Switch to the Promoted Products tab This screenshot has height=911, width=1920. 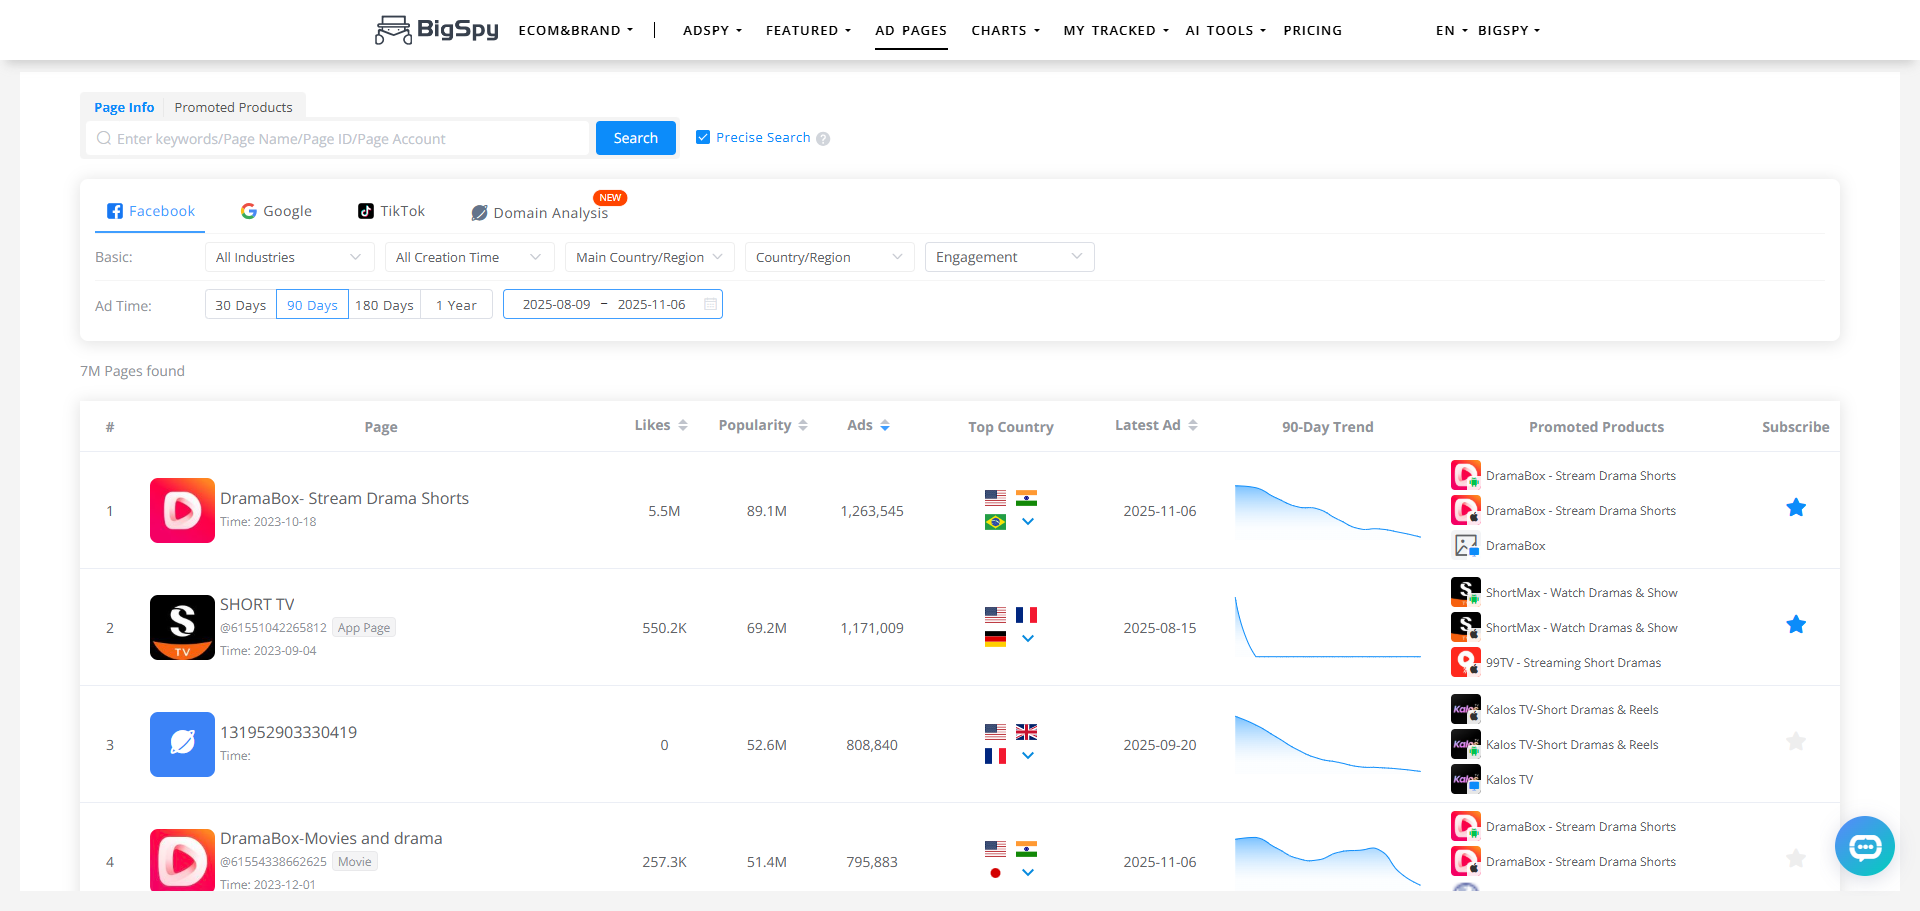pyautogui.click(x=233, y=107)
